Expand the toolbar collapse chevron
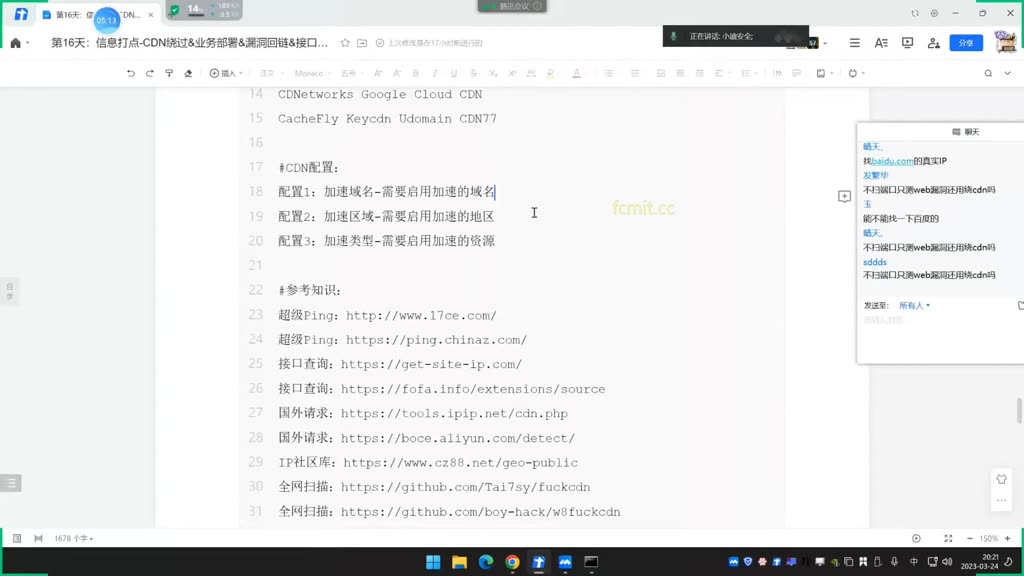 (1008, 73)
